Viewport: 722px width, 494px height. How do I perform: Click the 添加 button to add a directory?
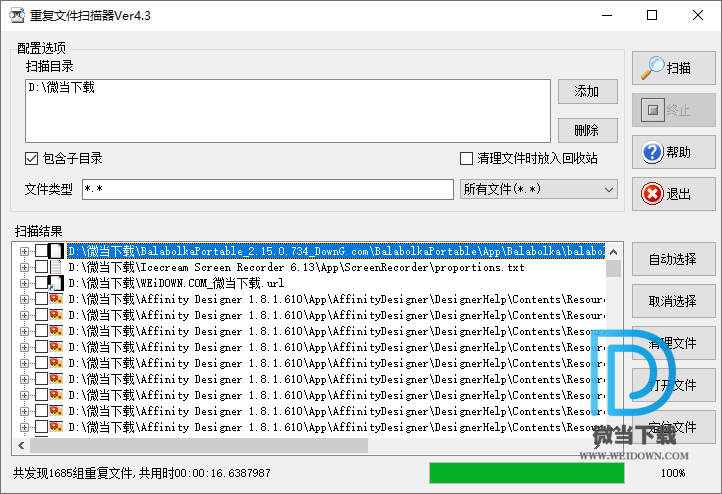[588, 92]
